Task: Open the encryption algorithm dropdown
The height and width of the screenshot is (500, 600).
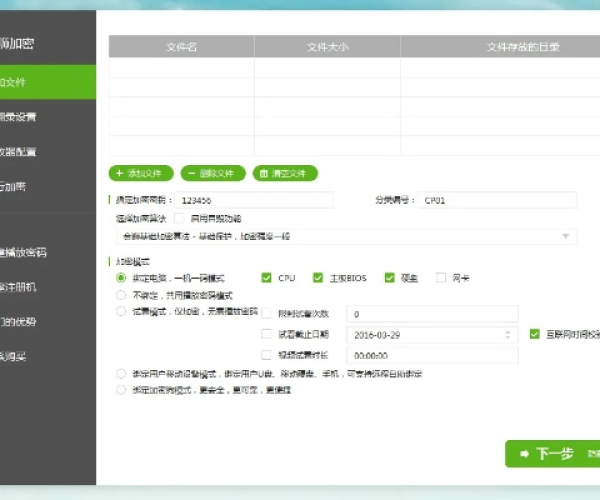Action: point(346,236)
